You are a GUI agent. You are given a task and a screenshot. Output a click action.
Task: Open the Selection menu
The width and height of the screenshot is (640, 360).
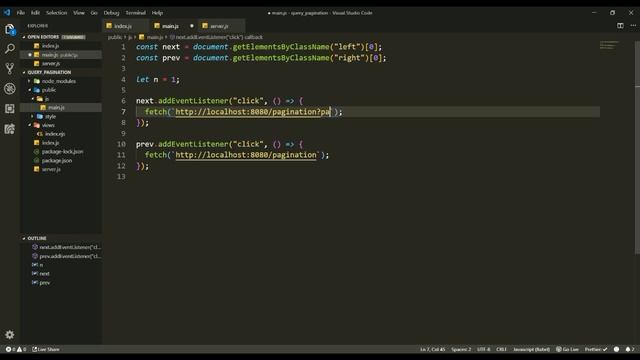pos(56,13)
